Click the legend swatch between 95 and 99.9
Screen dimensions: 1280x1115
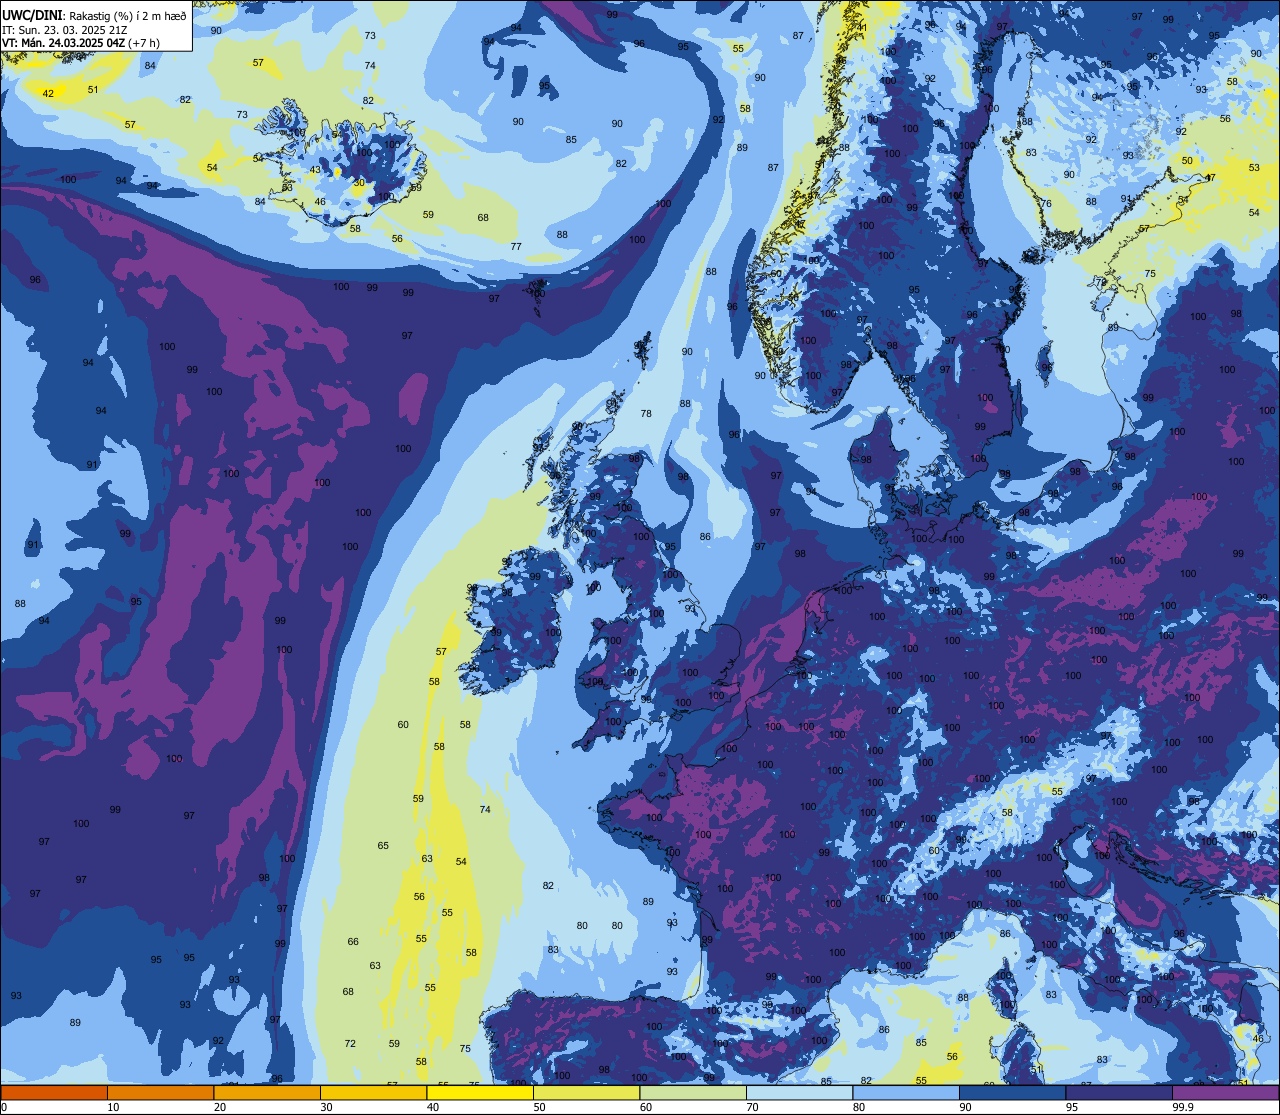point(1119,1093)
